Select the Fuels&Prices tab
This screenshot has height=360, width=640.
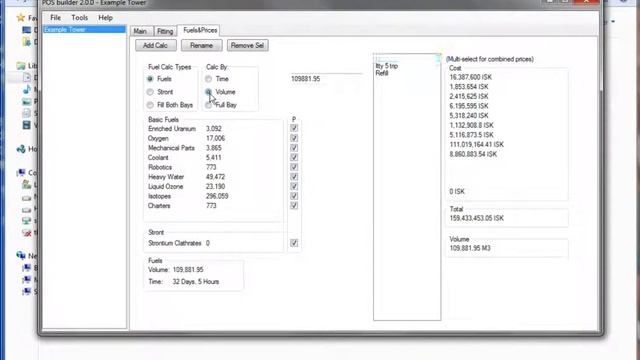point(200,30)
